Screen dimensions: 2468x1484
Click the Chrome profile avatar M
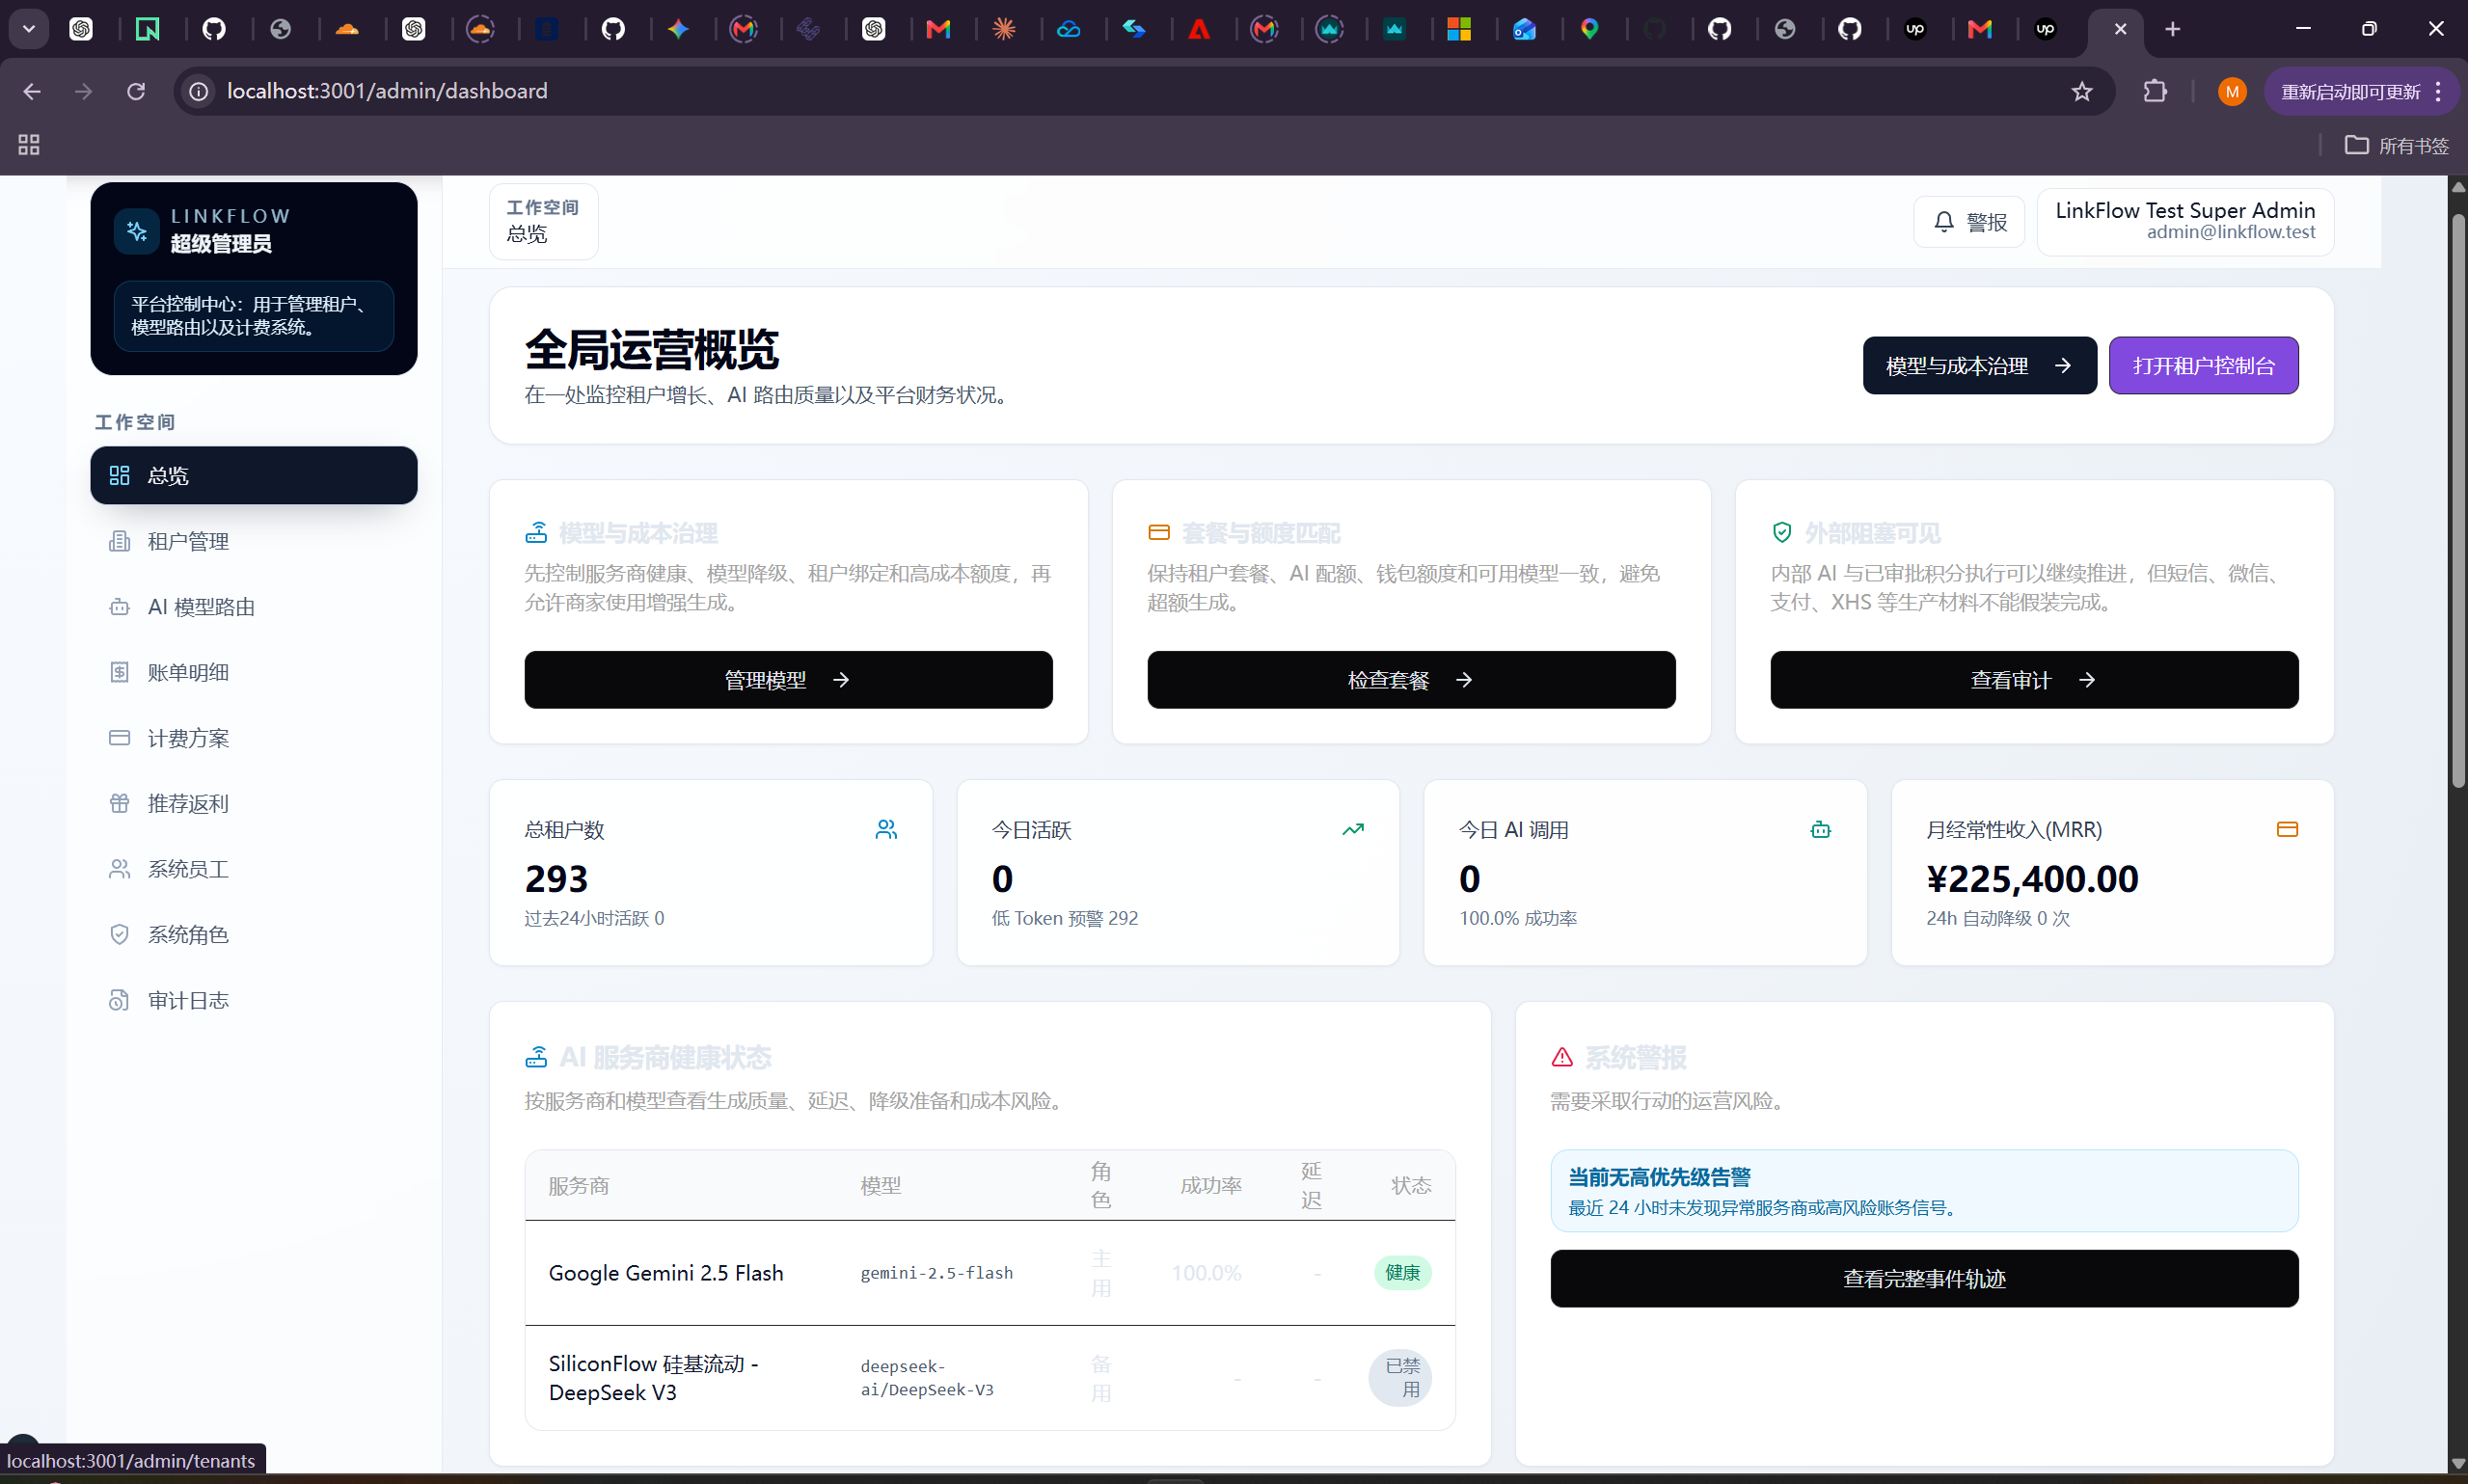pos(2232,91)
